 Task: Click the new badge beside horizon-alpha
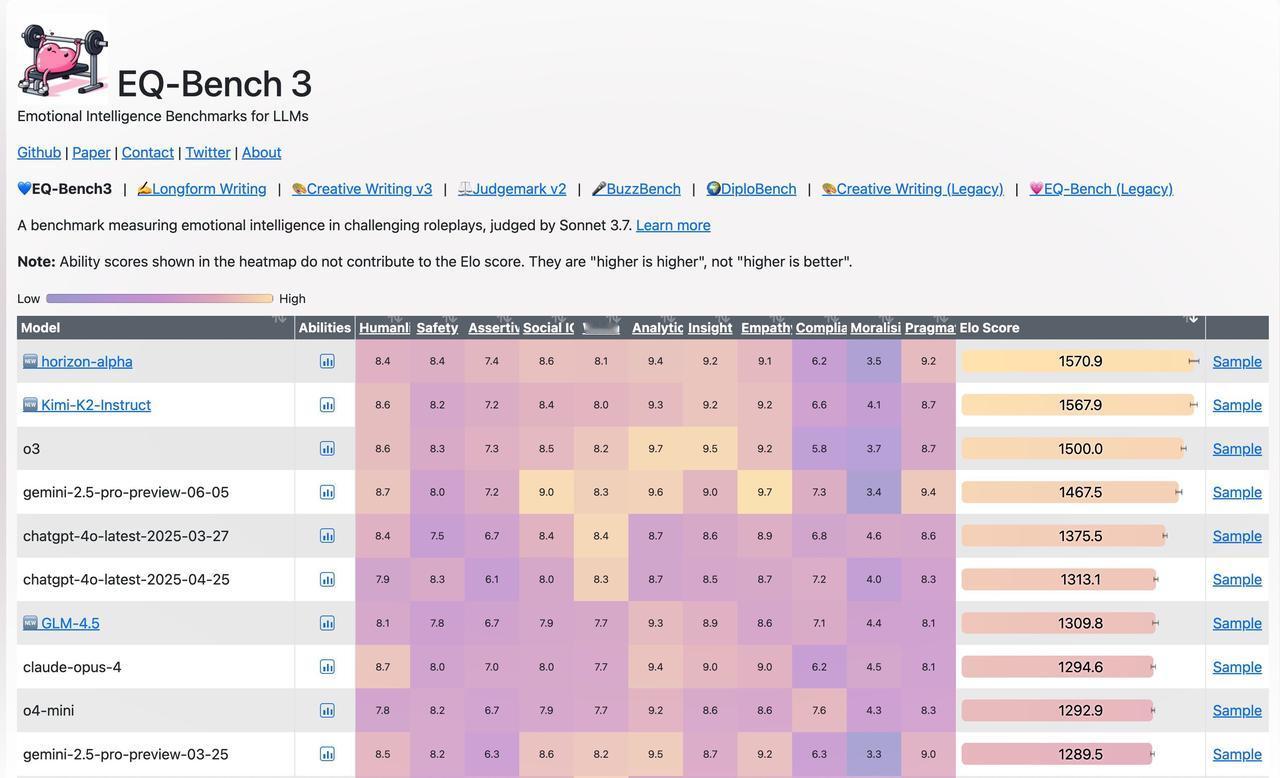(30, 361)
